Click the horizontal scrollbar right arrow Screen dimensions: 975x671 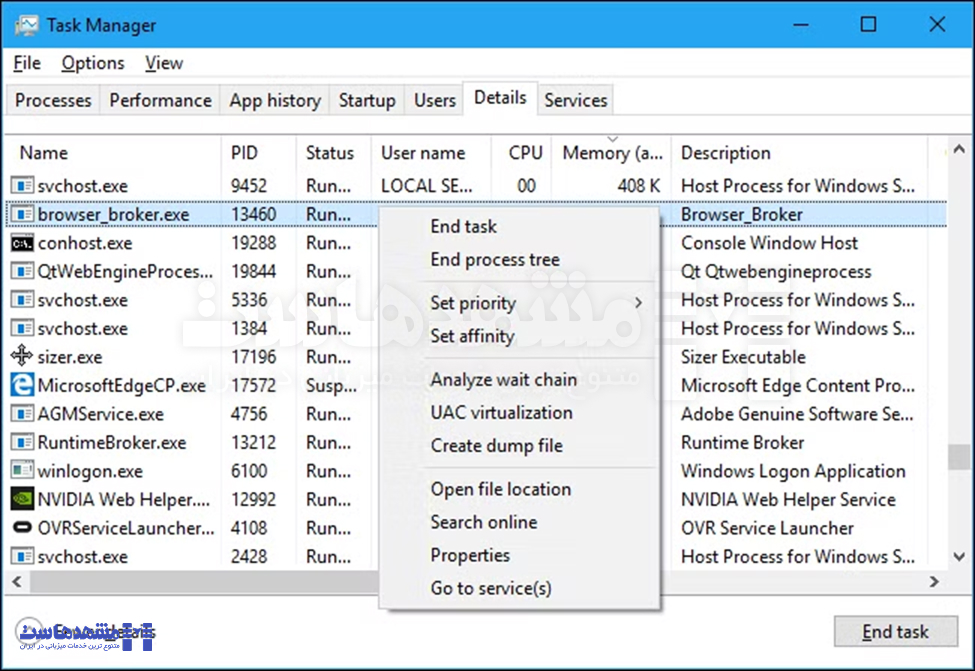(934, 581)
